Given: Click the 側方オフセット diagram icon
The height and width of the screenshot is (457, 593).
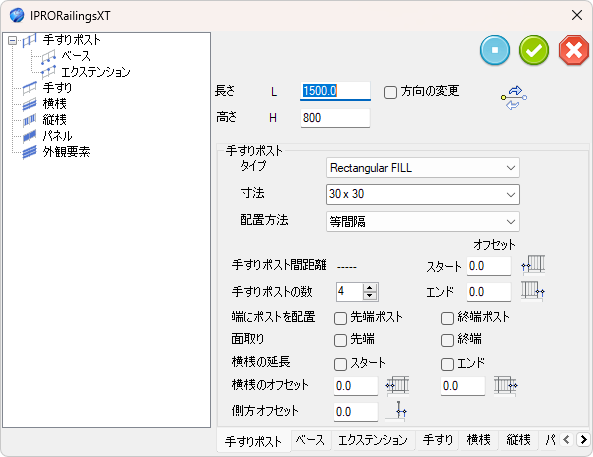Looking at the screenshot, I should 396,410.
